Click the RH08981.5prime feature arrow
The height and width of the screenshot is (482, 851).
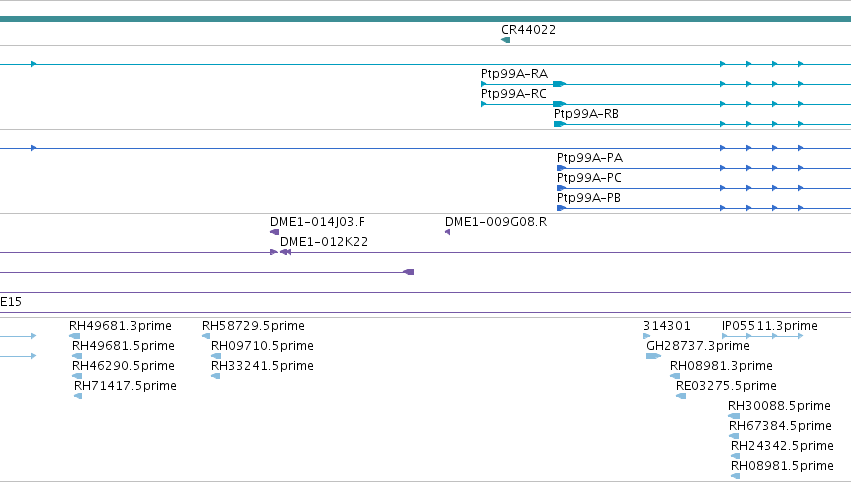(735, 476)
